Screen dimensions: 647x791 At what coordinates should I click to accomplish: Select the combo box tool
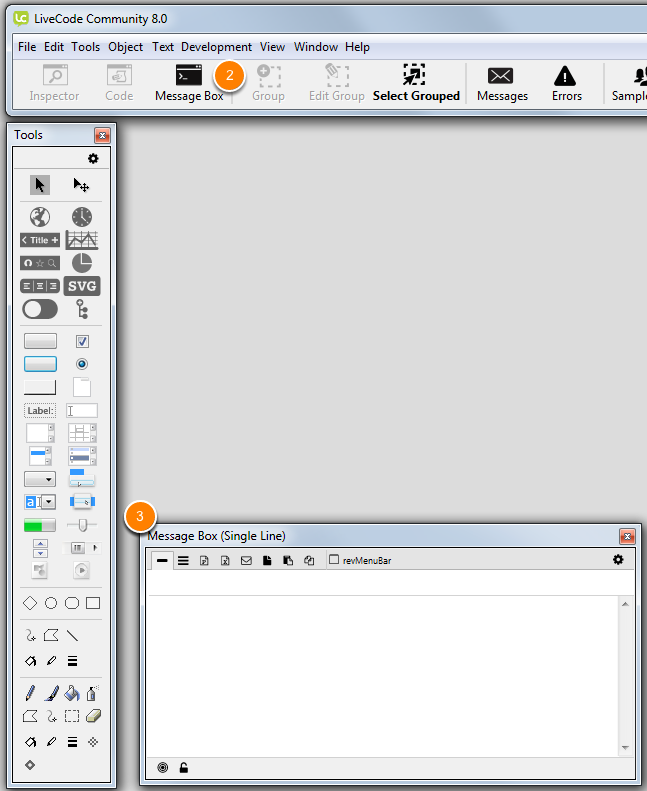pos(40,502)
